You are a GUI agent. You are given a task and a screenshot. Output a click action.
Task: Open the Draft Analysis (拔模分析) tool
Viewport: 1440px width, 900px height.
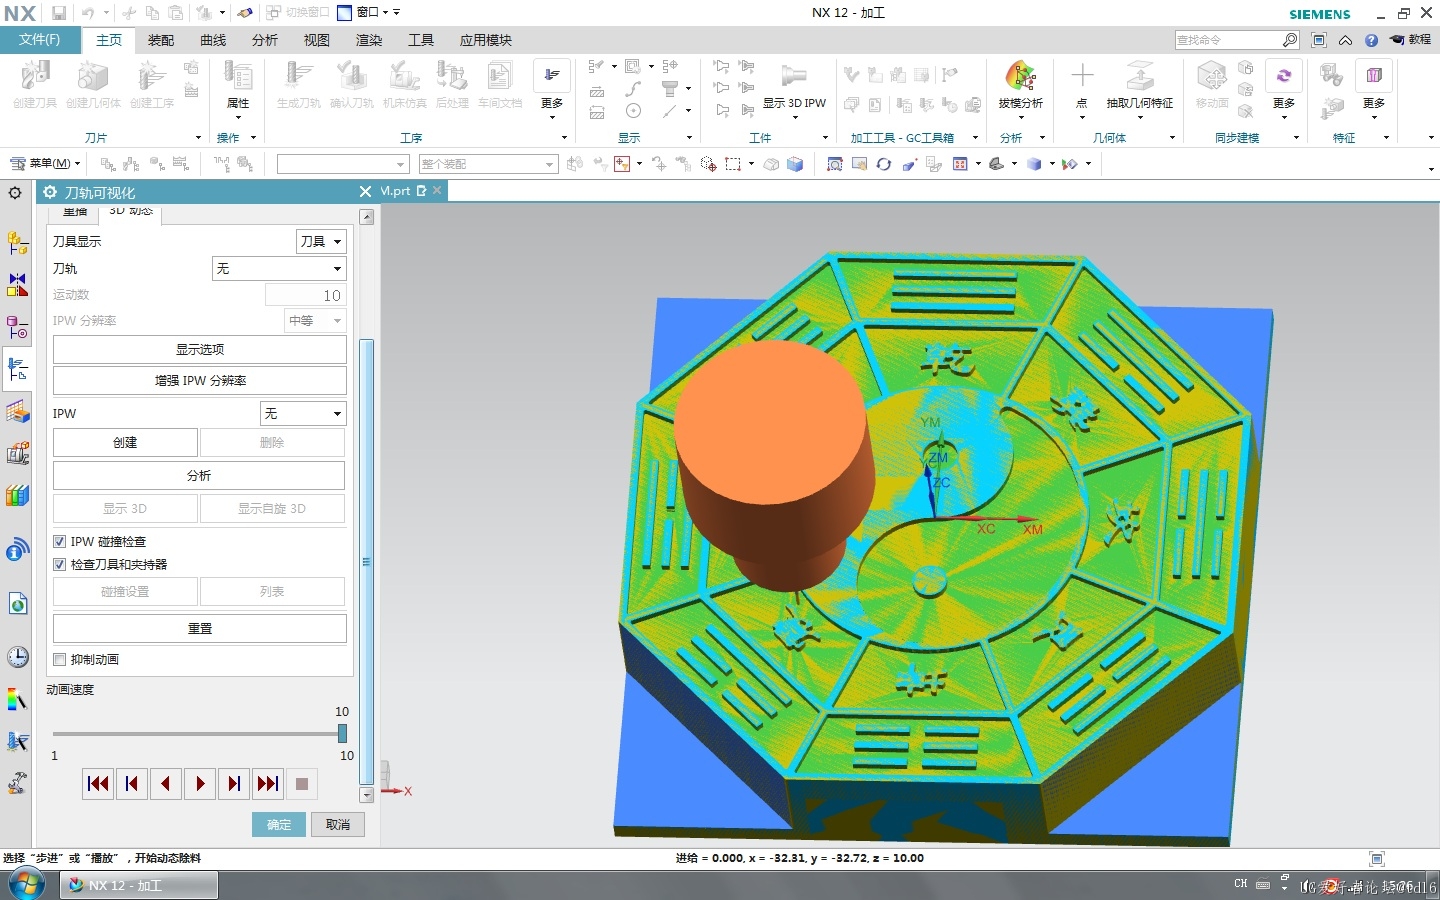(x=1020, y=85)
